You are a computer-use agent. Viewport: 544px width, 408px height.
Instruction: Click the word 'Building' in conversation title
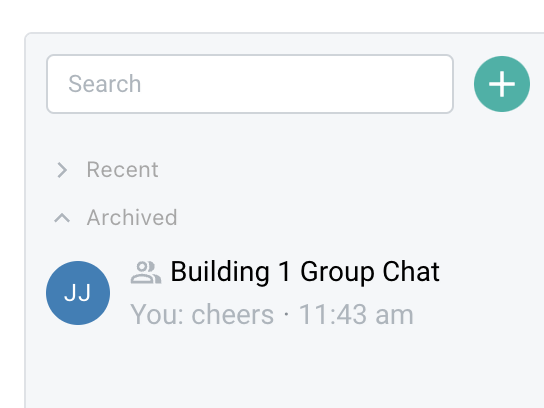click(220, 272)
